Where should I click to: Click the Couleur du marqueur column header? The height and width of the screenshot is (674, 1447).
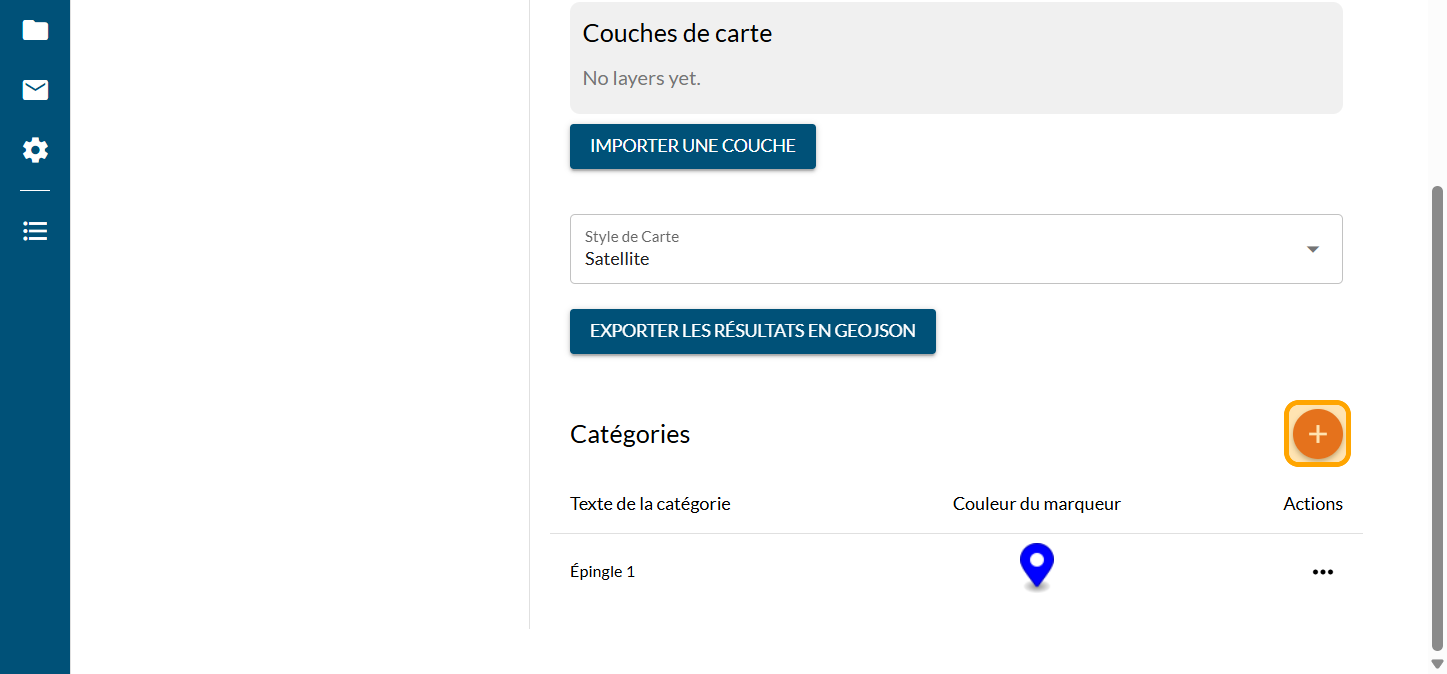pos(1036,504)
